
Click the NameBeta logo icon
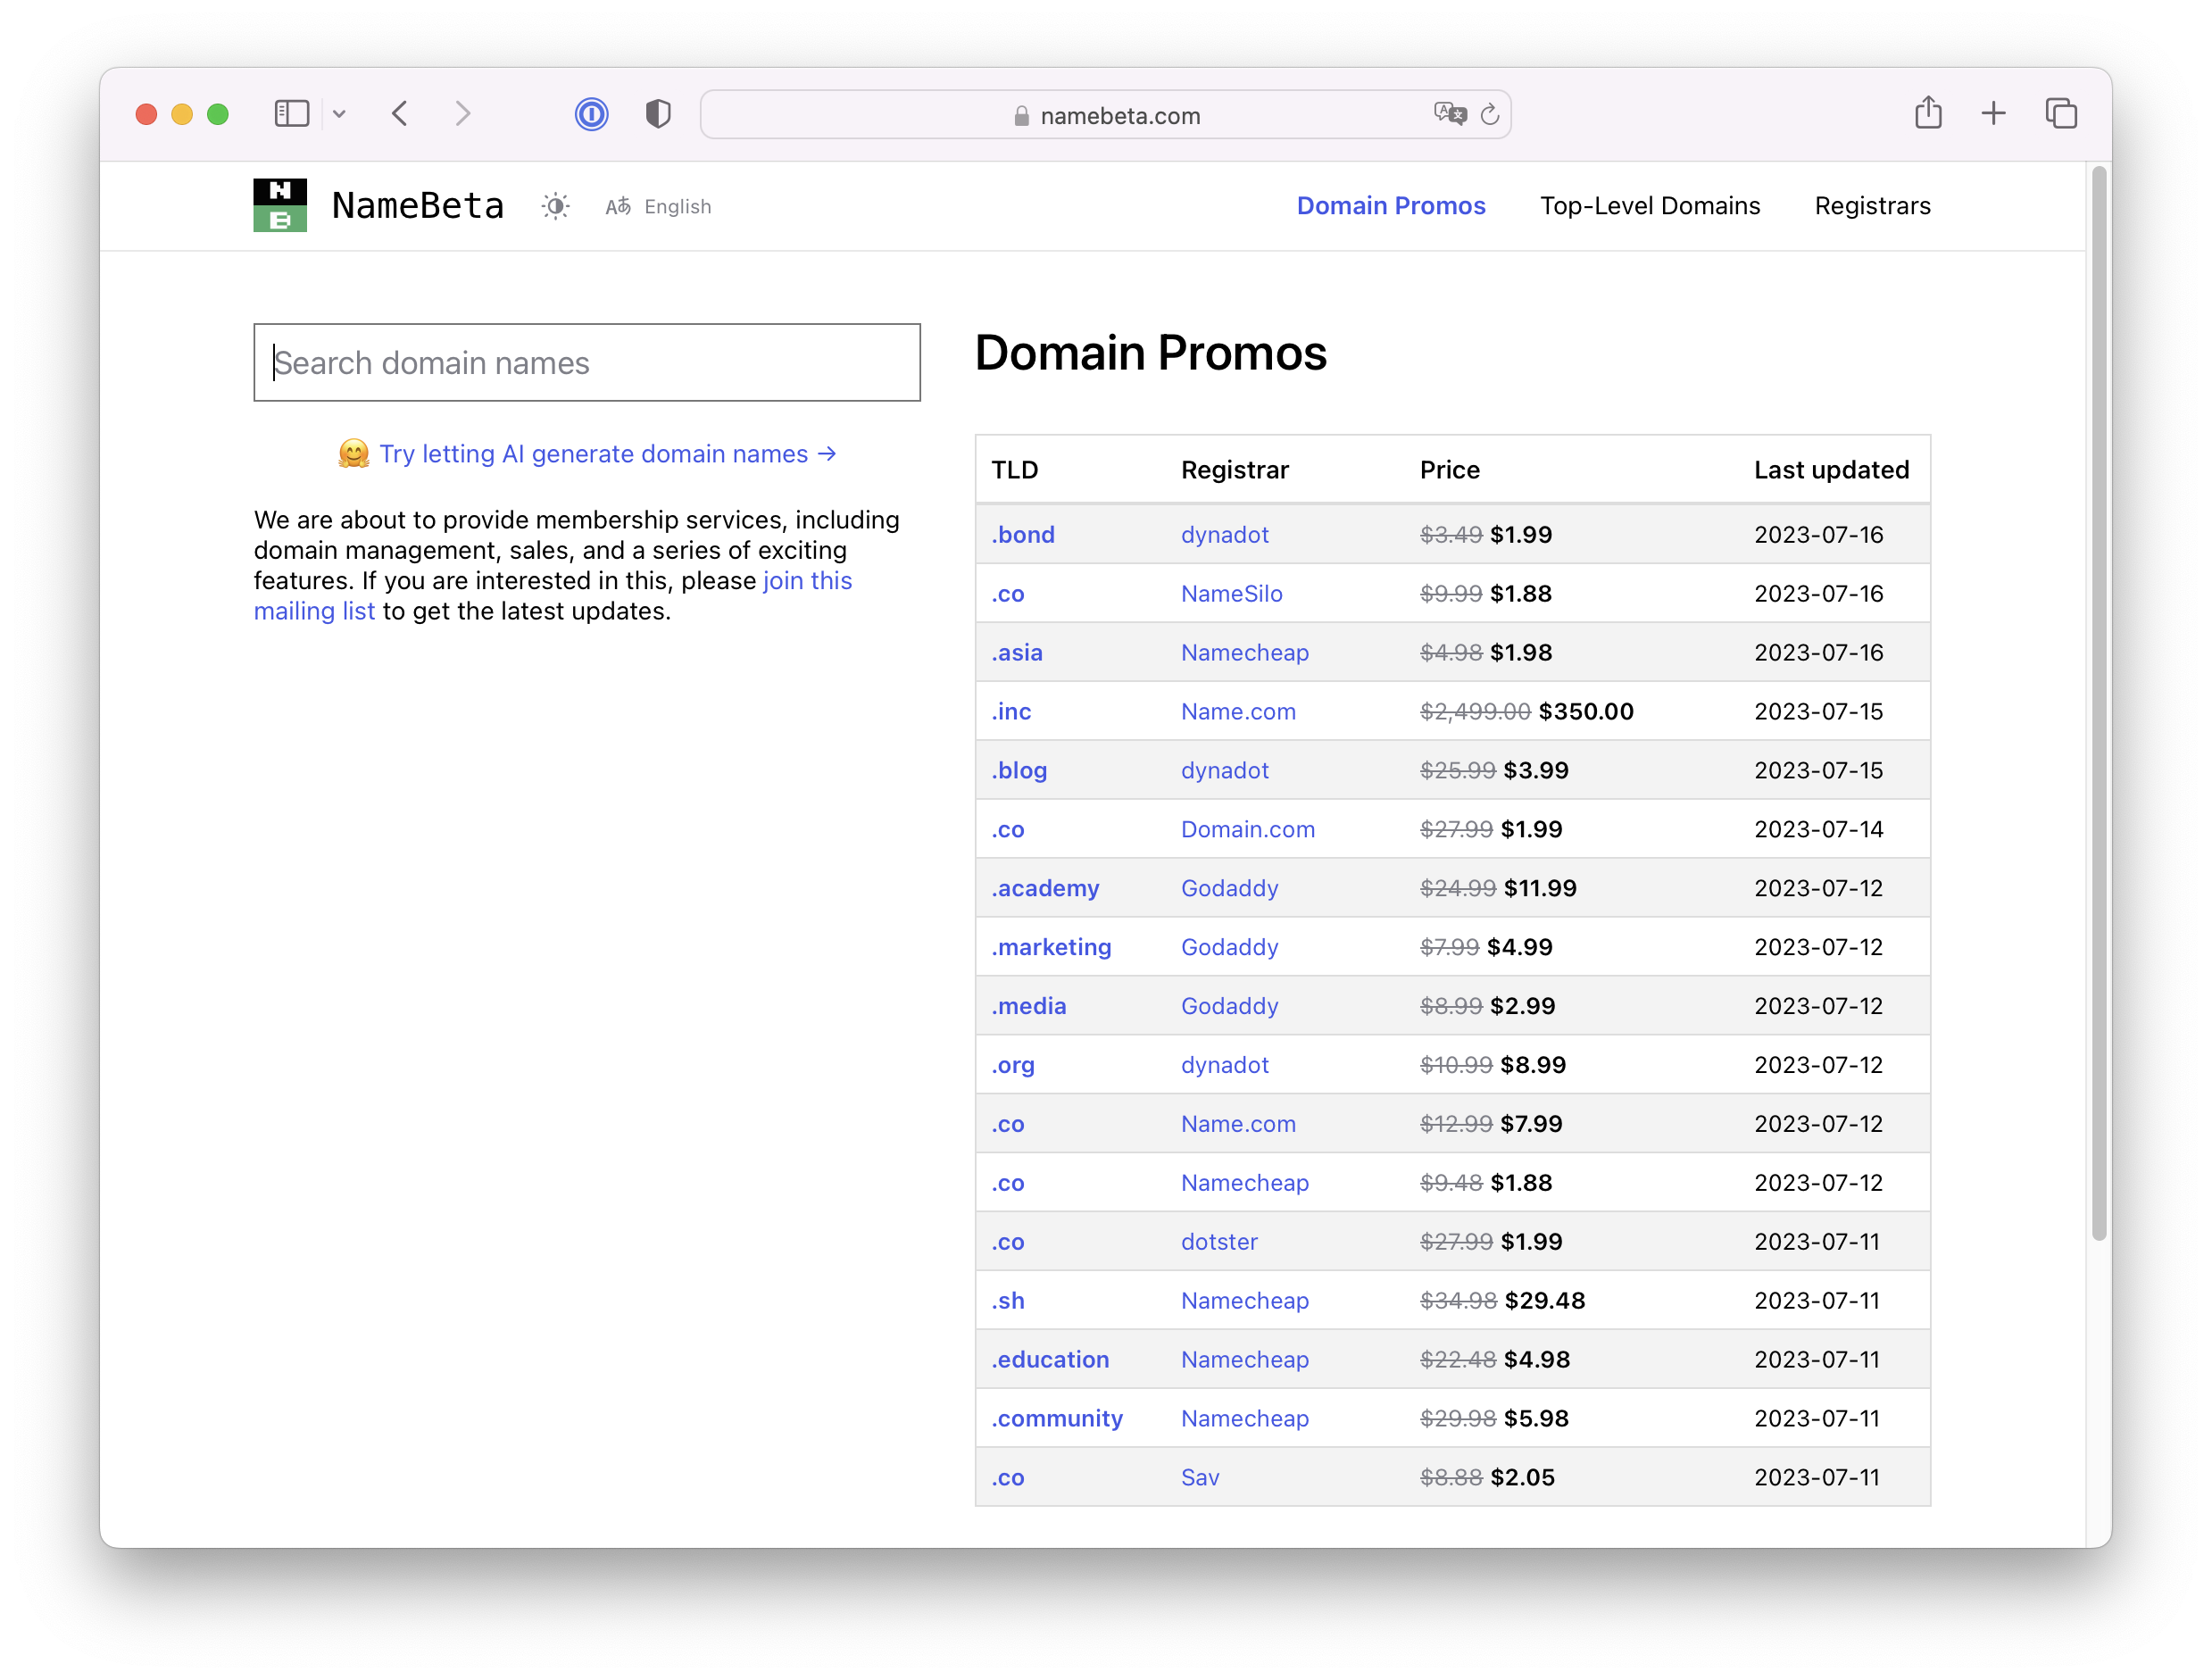[x=280, y=205]
